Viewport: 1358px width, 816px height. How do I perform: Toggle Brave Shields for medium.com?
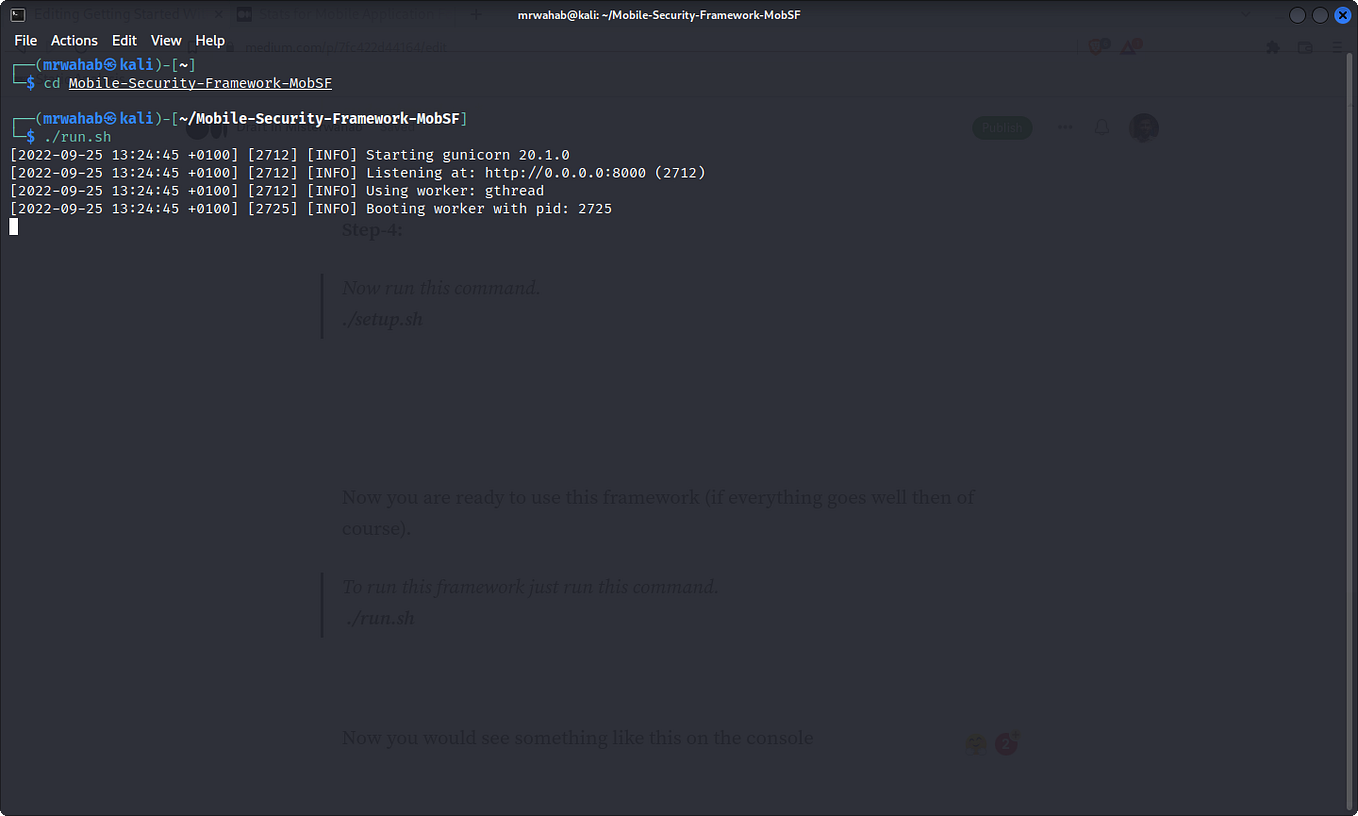click(1096, 46)
